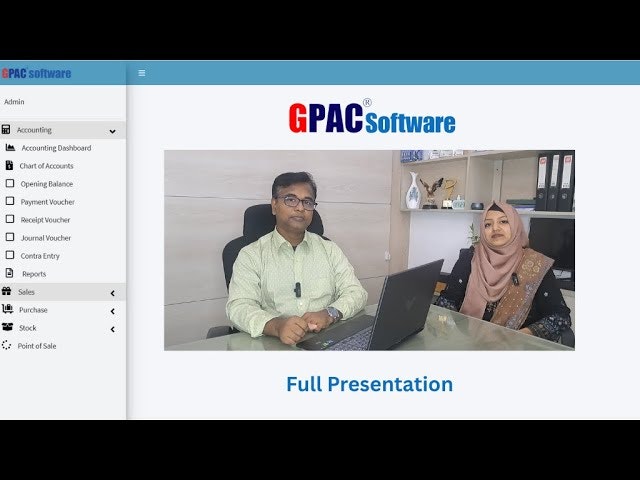This screenshot has height=480, width=640.
Task: Click the square icon beside Contra Entry
Action: click(x=10, y=255)
